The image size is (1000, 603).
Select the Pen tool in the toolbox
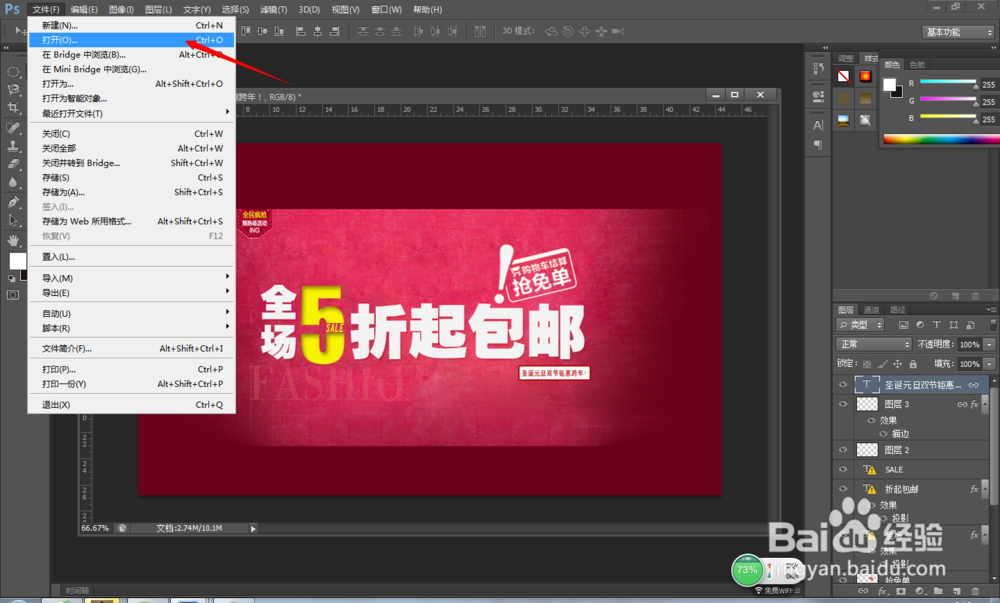point(13,202)
